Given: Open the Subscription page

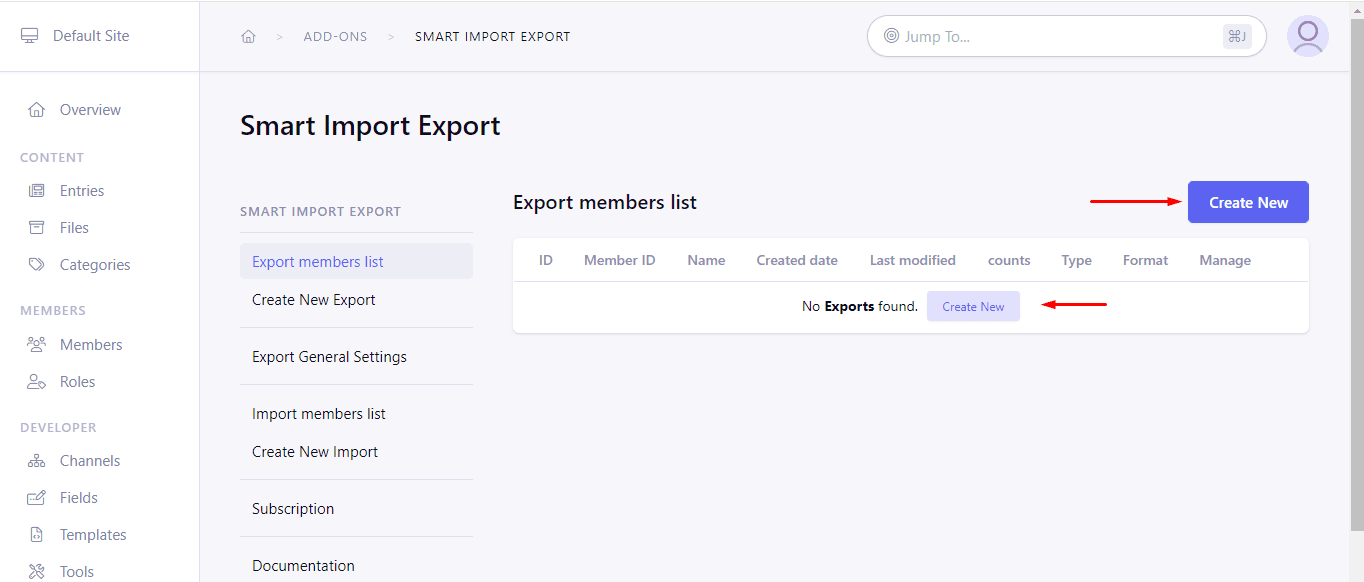Looking at the screenshot, I should tap(293, 508).
